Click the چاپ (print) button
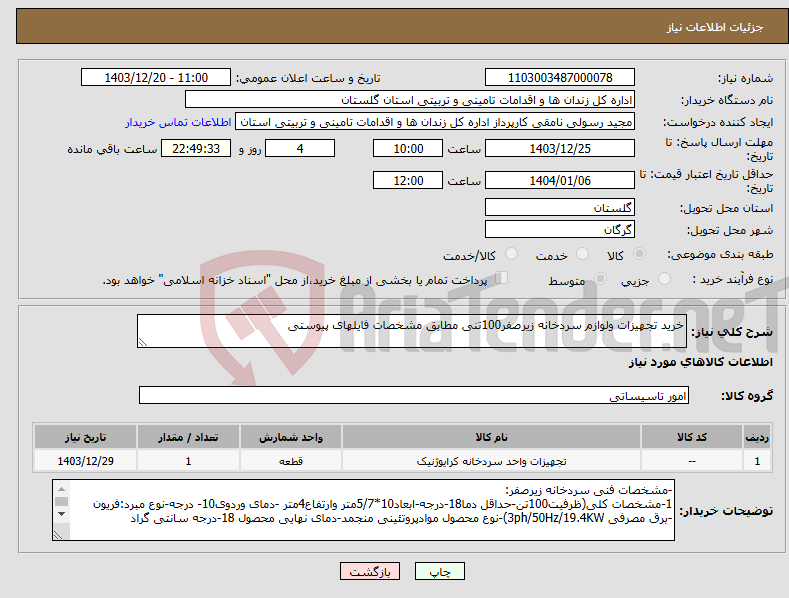 (439, 572)
